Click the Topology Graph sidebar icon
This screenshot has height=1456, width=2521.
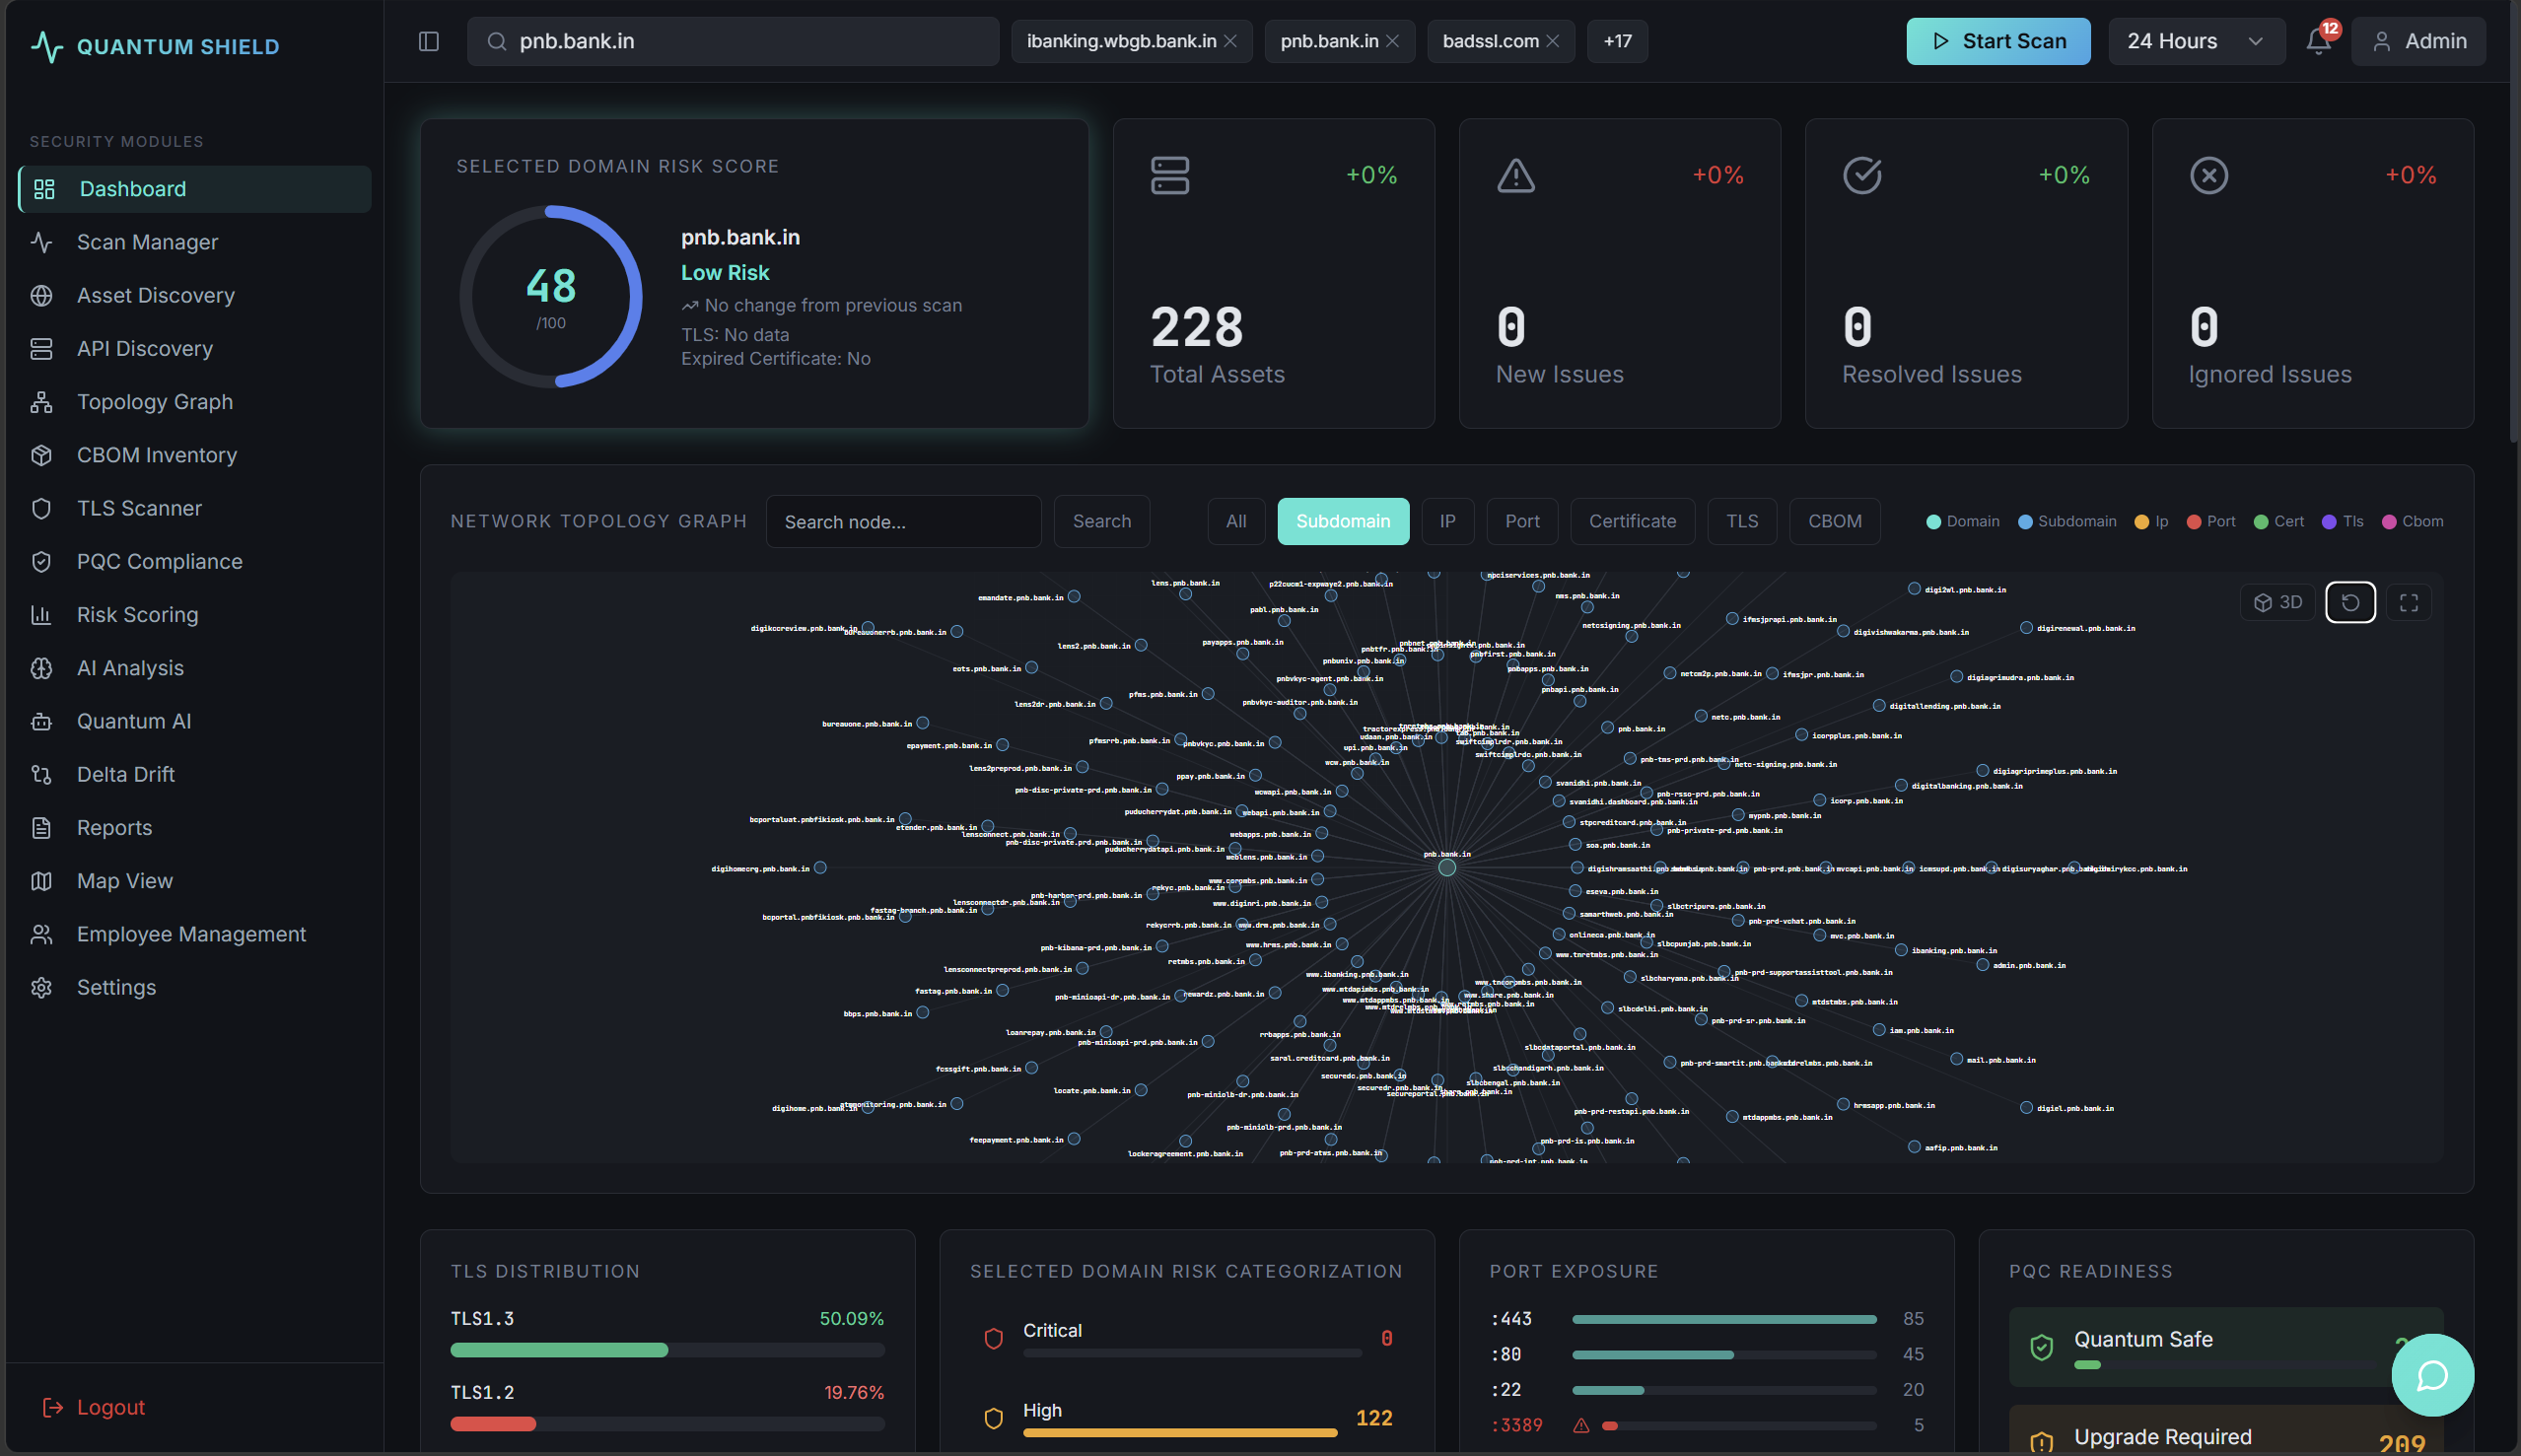(41, 402)
